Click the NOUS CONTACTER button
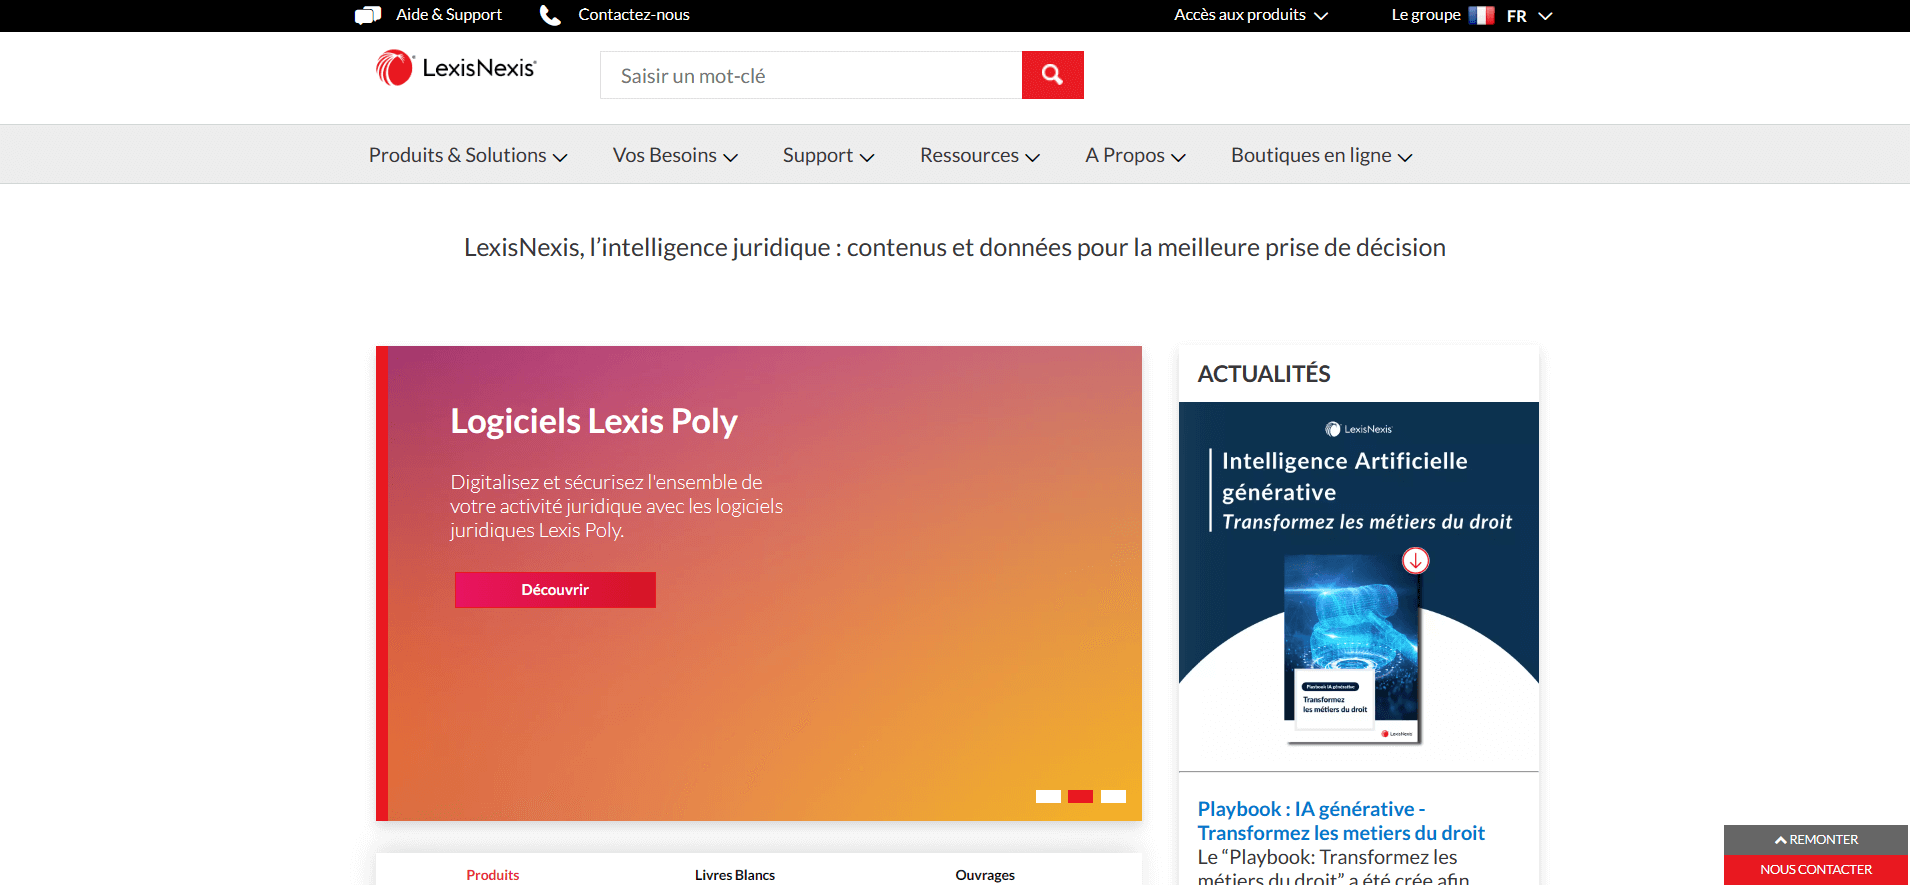The height and width of the screenshot is (885, 1910). click(x=1815, y=869)
